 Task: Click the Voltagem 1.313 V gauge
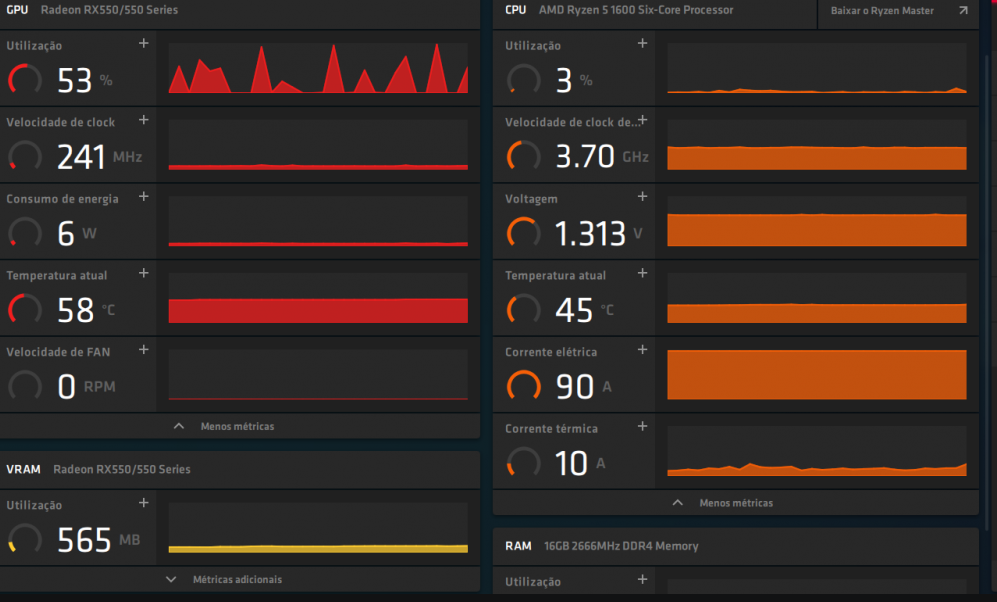pos(523,233)
